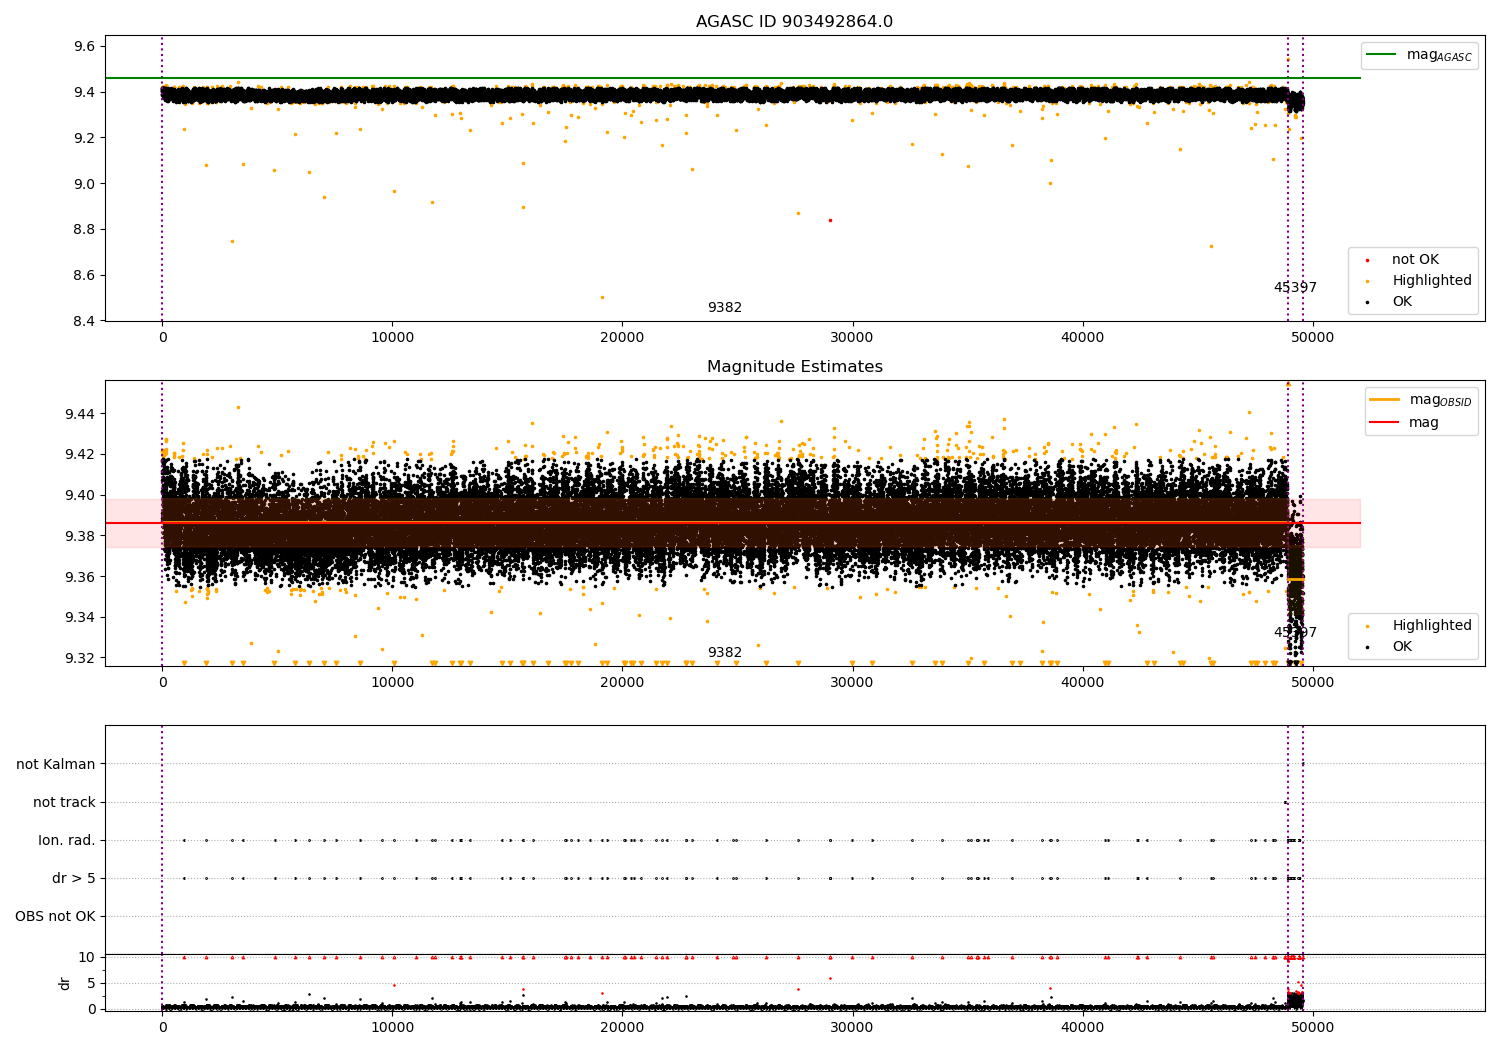Image resolution: width=1500 pixels, height=1050 pixels.
Task: Click the 50000 x-tick under the bottom plot
Action: [x=1313, y=1028]
